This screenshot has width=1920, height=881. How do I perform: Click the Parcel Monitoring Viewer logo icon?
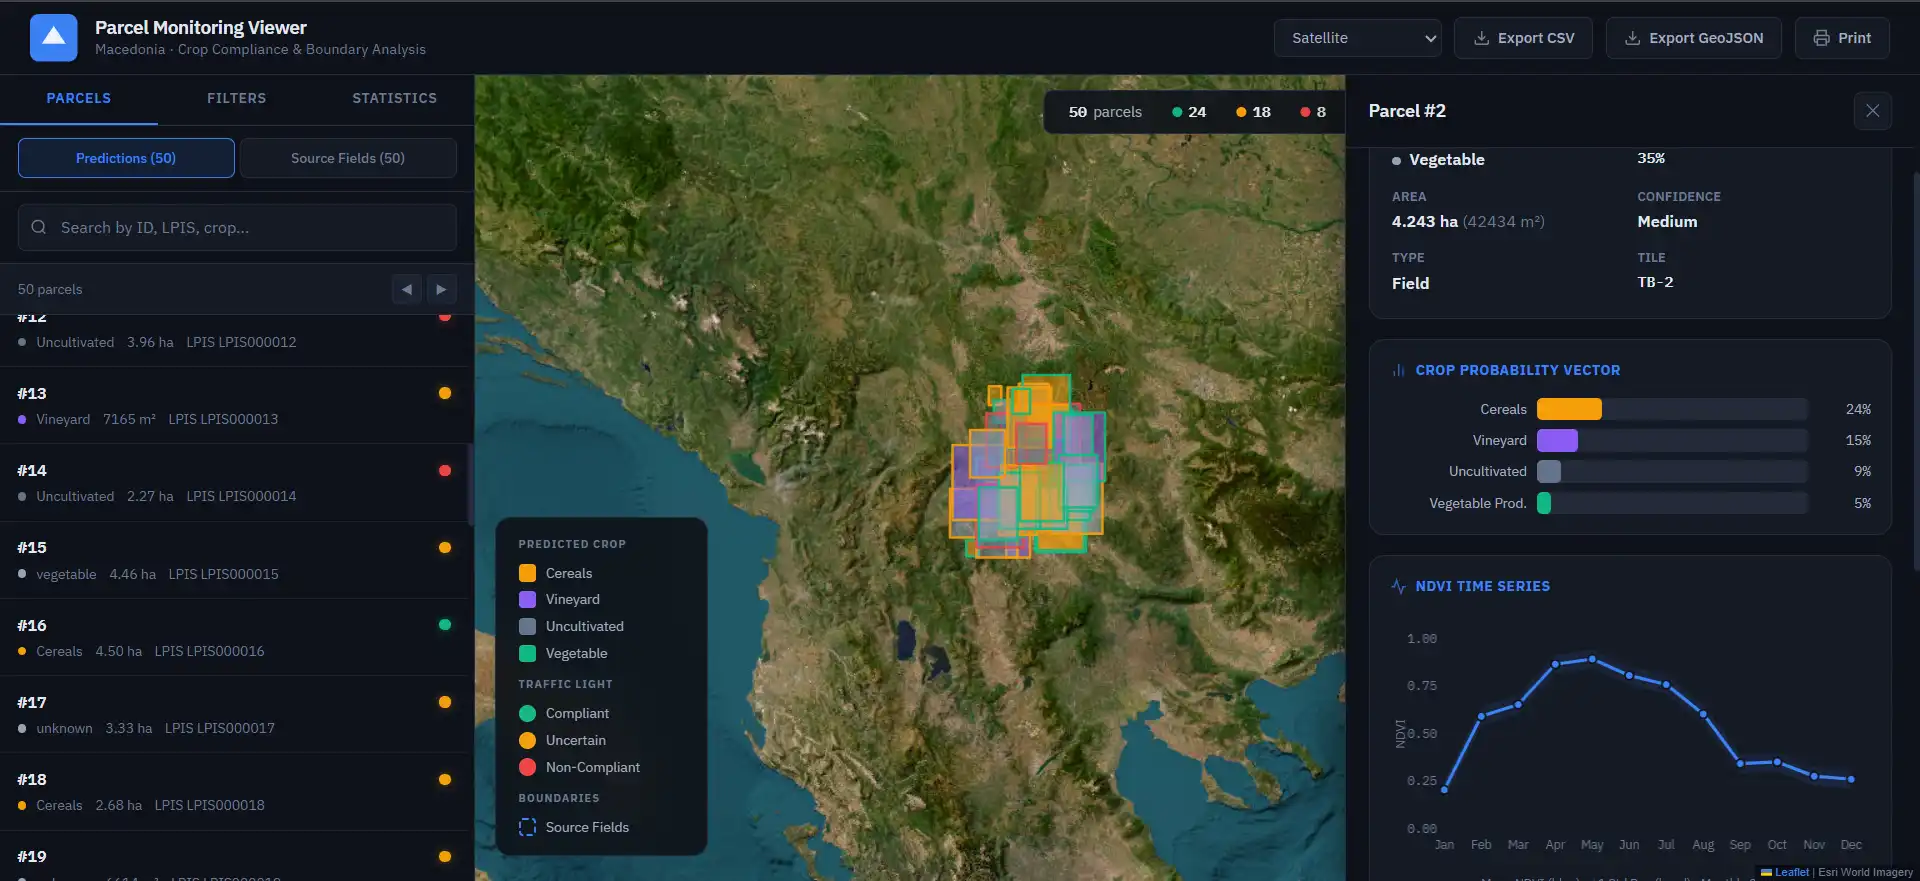54,38
